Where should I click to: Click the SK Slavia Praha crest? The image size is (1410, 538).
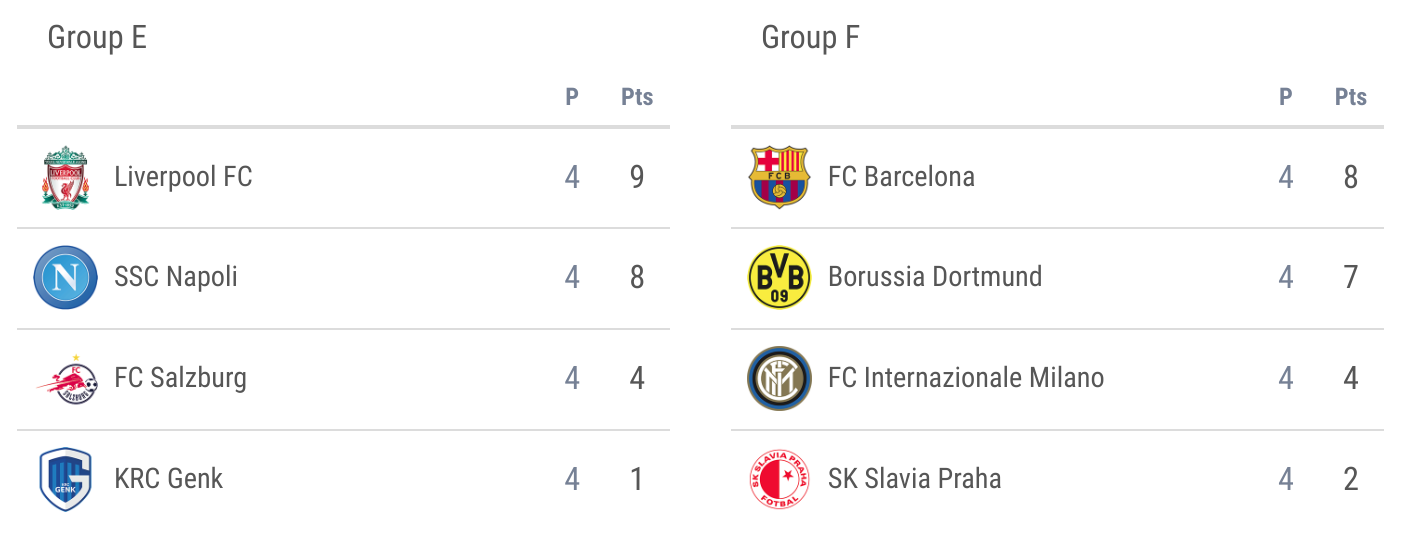(x=779, y=479)
